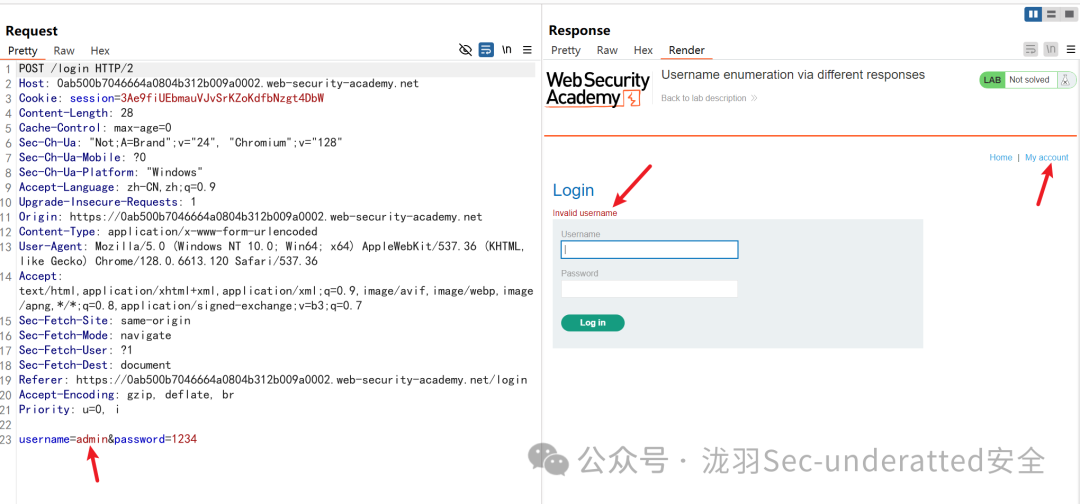Image resolution: width=1080 pixels, height=504 pixels.
Task: Click the Sec-Fetch-Dest: document header
Action: (x=95, y=365)
